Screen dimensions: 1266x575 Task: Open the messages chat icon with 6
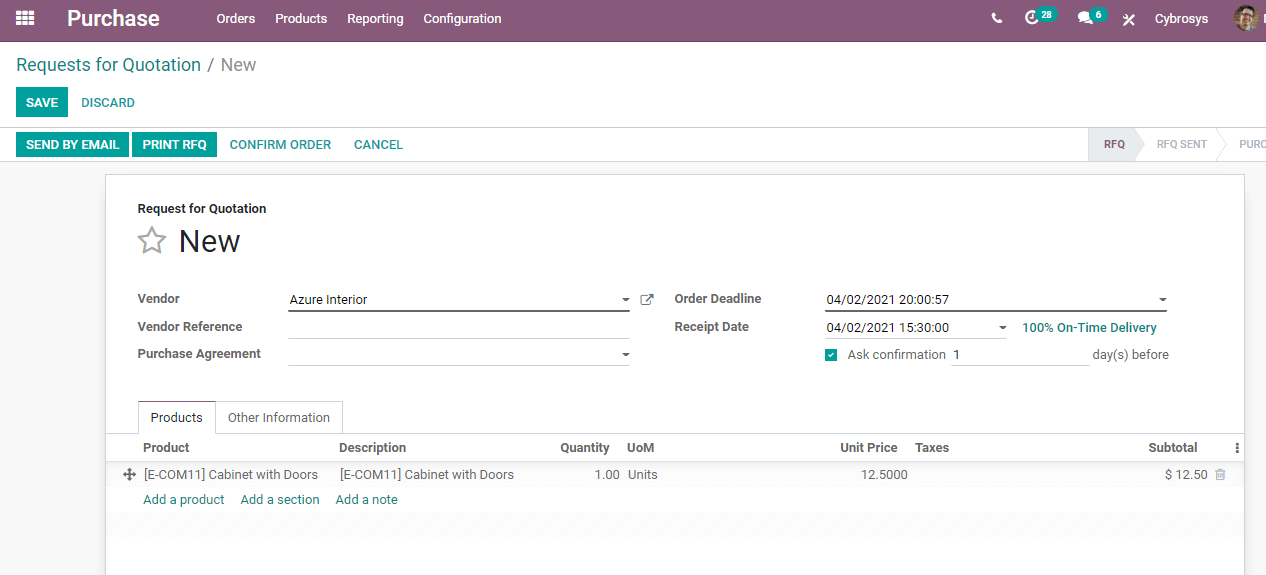(x=1091, y=17)
